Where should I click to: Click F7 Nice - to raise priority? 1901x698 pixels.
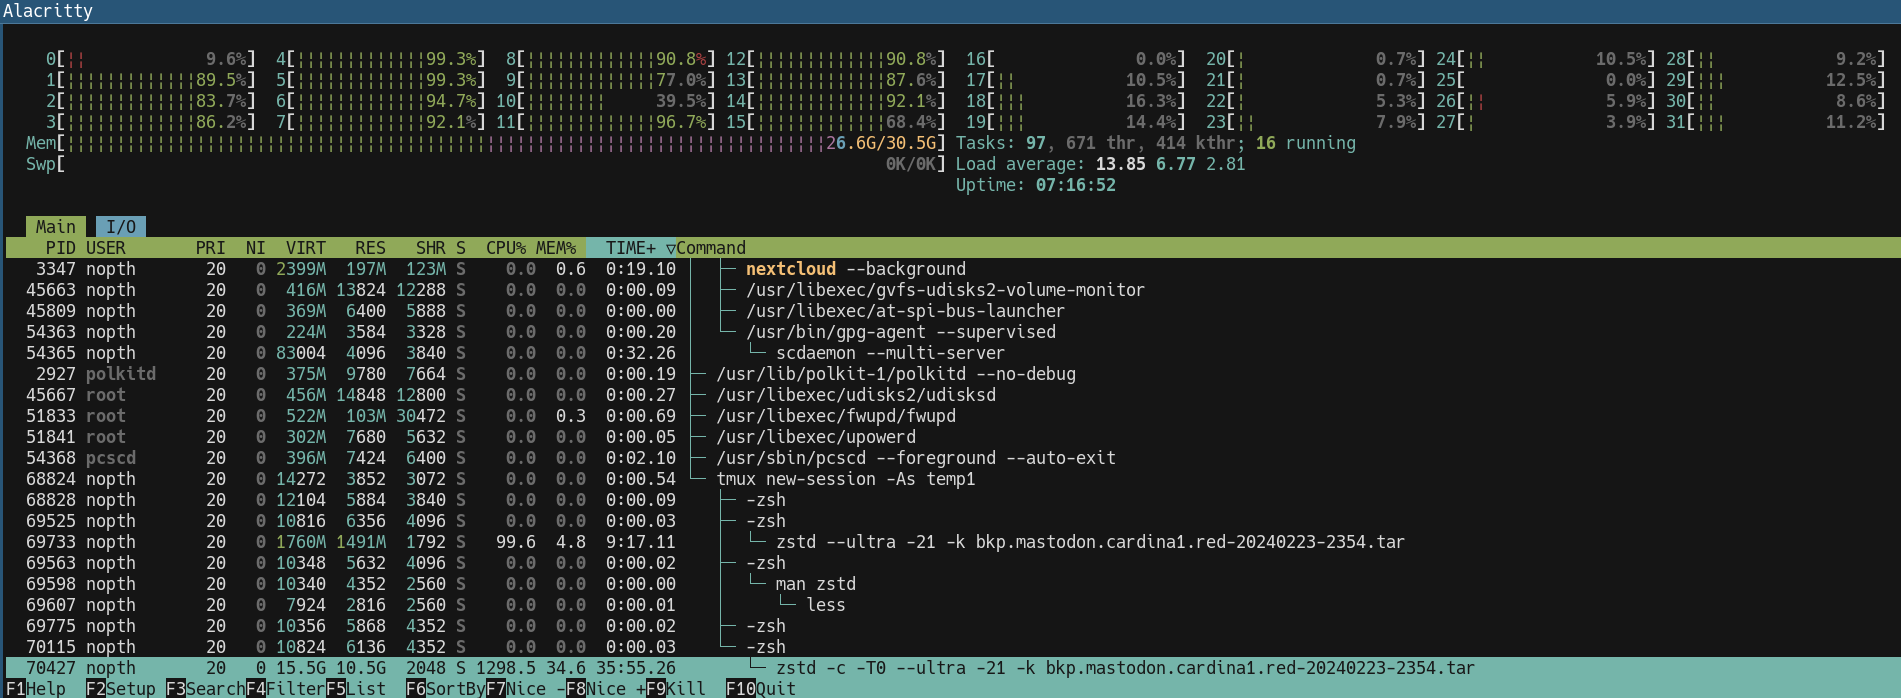[526, 688]
